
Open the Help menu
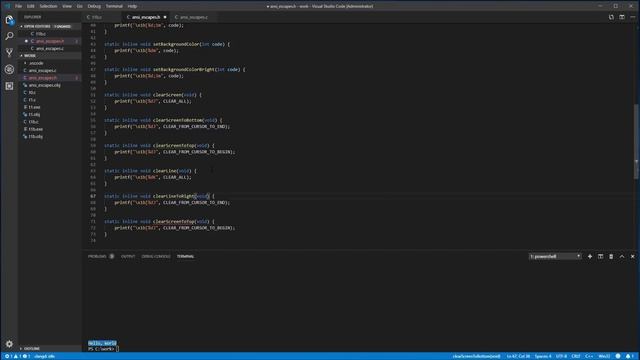point(132,6)
